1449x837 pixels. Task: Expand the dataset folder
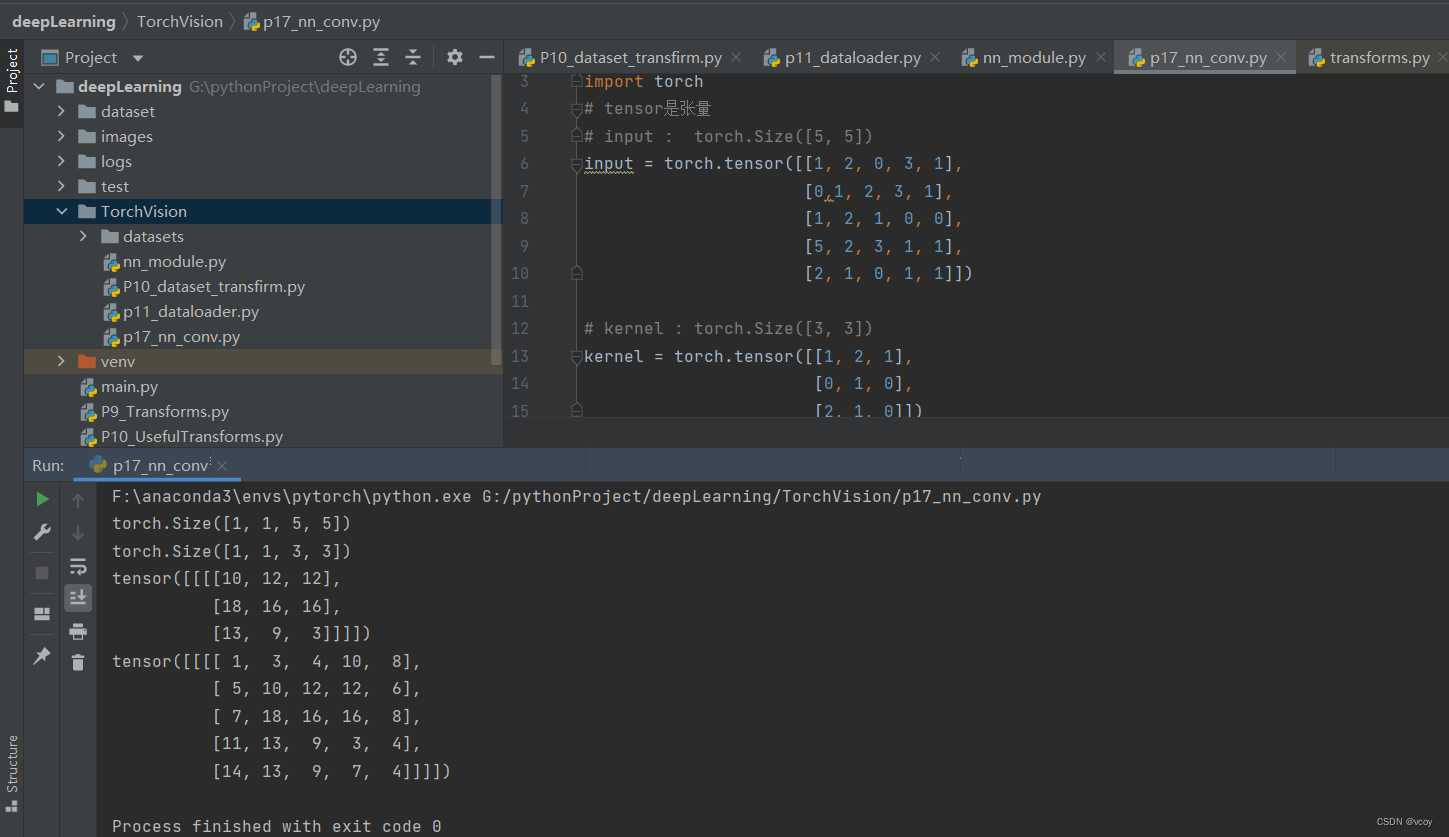click(62, 111)
